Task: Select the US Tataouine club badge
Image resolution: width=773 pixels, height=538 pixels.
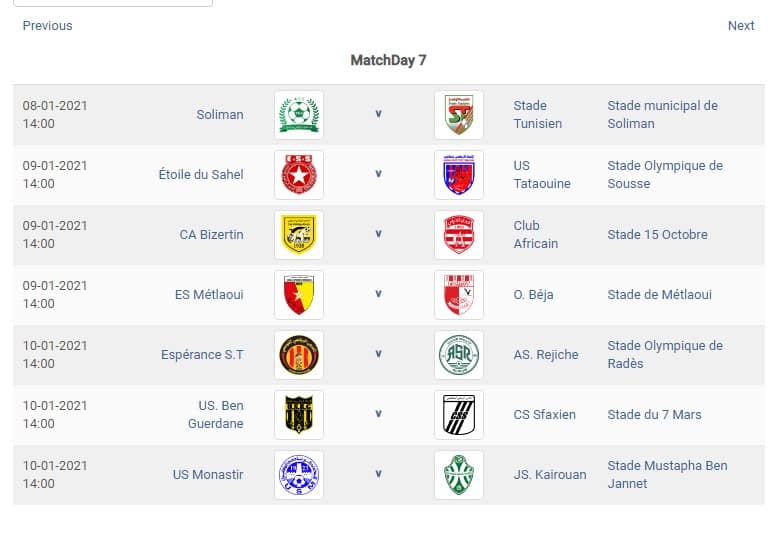Action: click(x=459, y=175)
